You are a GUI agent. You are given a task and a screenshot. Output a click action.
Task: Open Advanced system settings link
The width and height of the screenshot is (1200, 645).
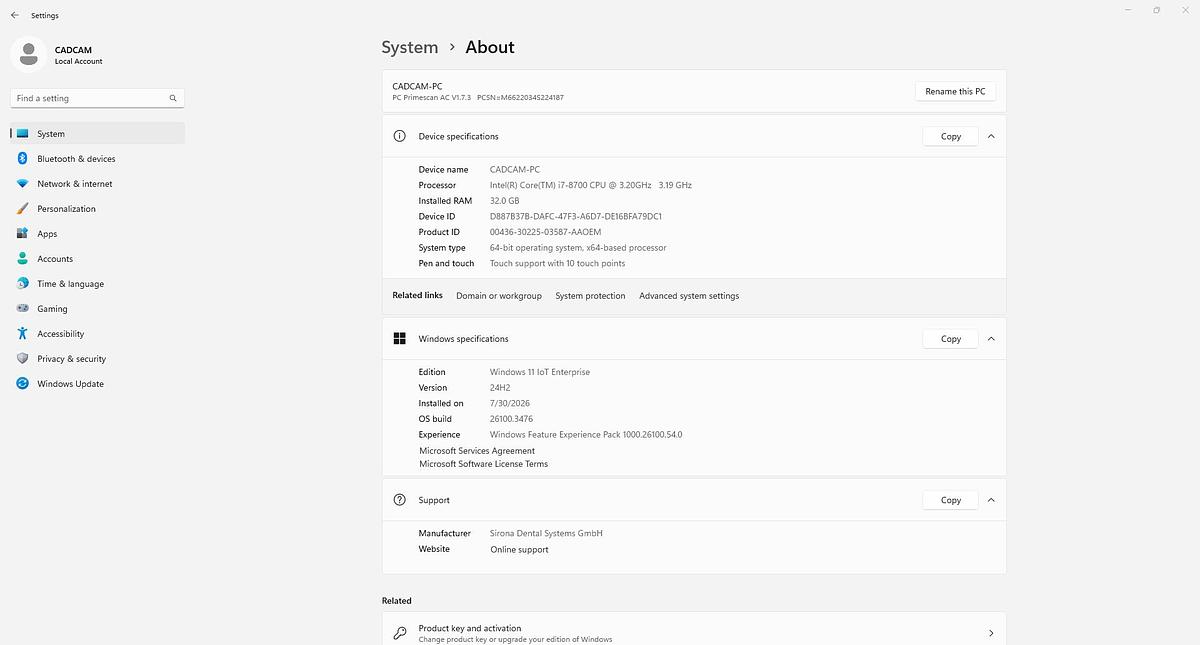(x=689, y=296)
